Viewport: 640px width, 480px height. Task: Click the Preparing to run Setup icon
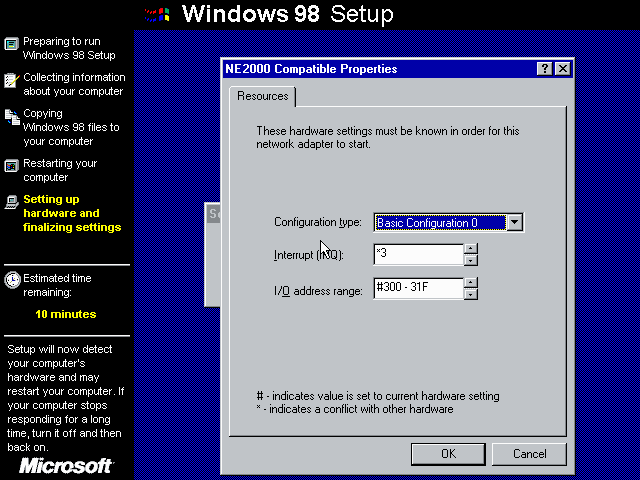[x=11, y=44]
